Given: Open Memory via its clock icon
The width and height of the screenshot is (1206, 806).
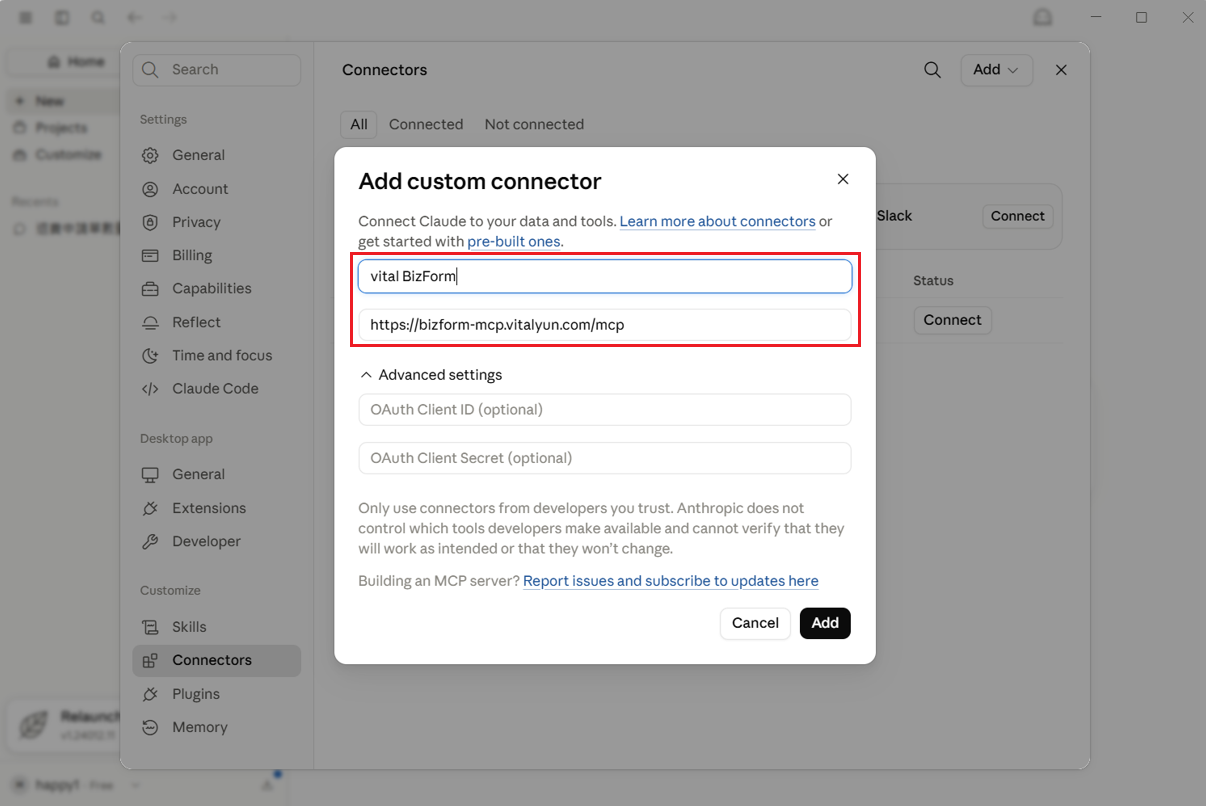Looking at the screenshot, I should point(150,727).
